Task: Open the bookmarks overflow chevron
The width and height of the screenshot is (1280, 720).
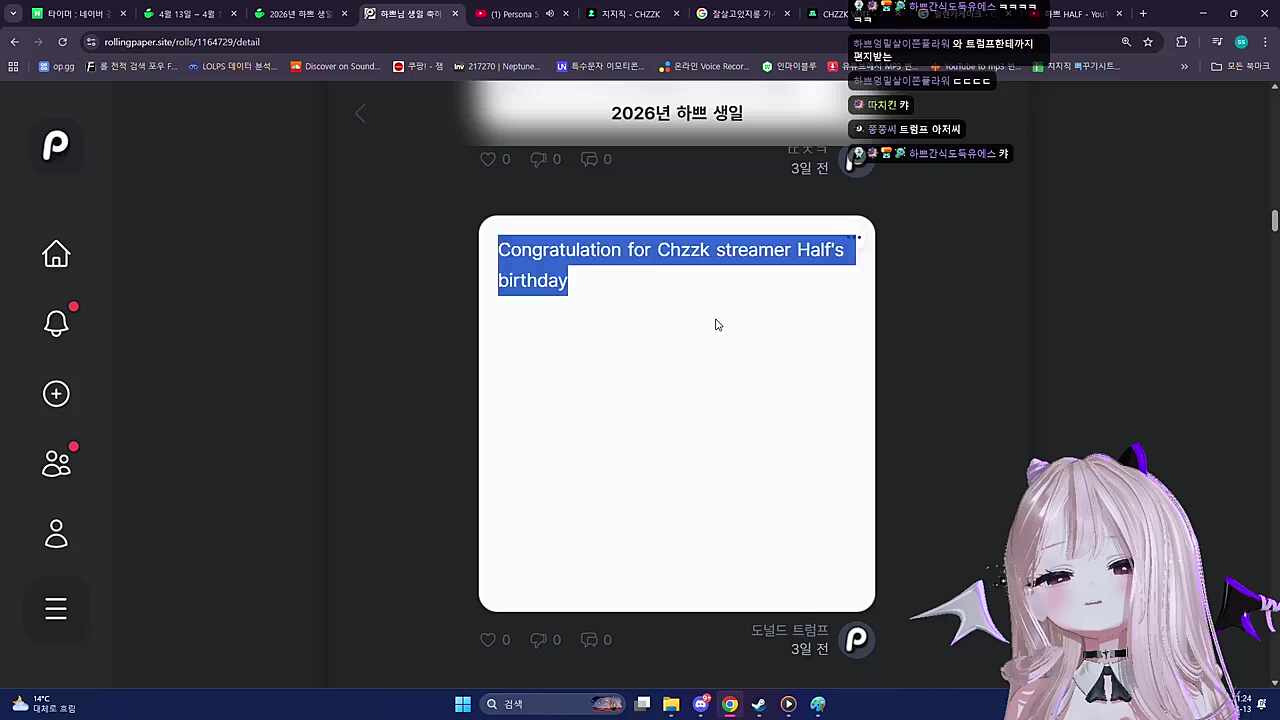Action: pos(1184,66)
